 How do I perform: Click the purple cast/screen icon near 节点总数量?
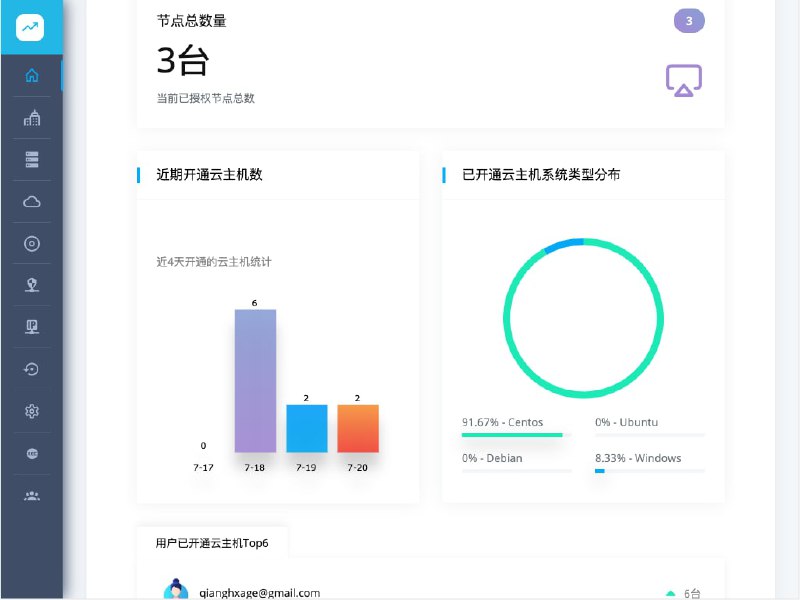click(684, 80)
